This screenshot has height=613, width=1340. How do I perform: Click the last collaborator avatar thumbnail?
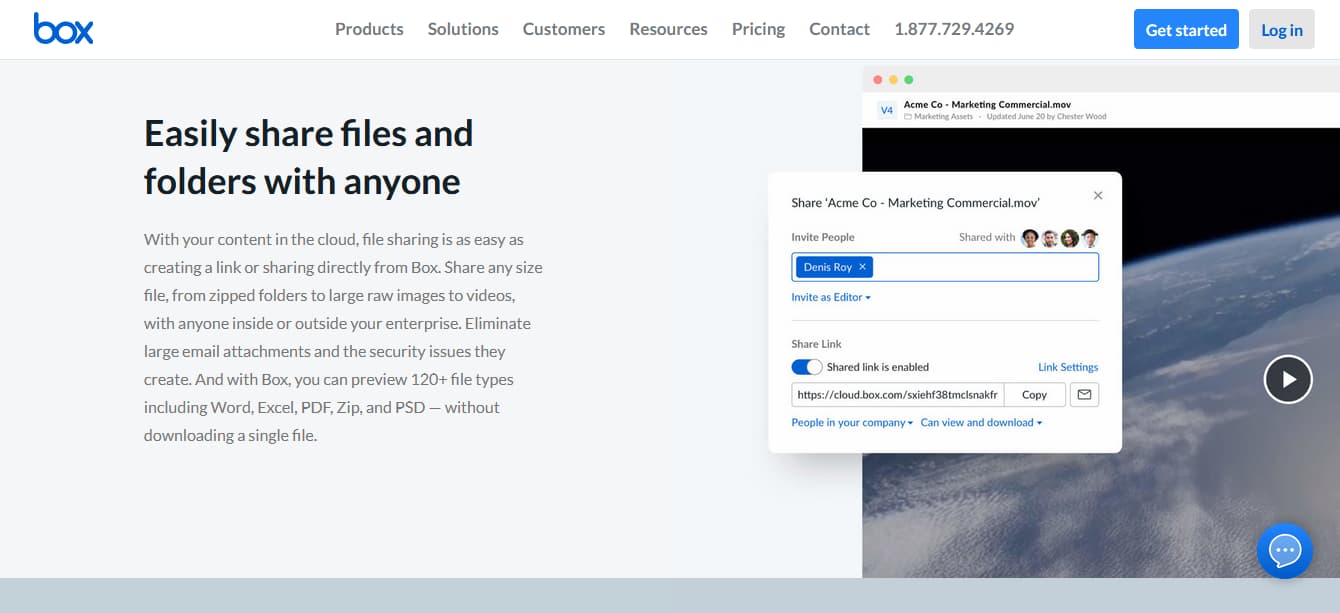[1090, 238]
